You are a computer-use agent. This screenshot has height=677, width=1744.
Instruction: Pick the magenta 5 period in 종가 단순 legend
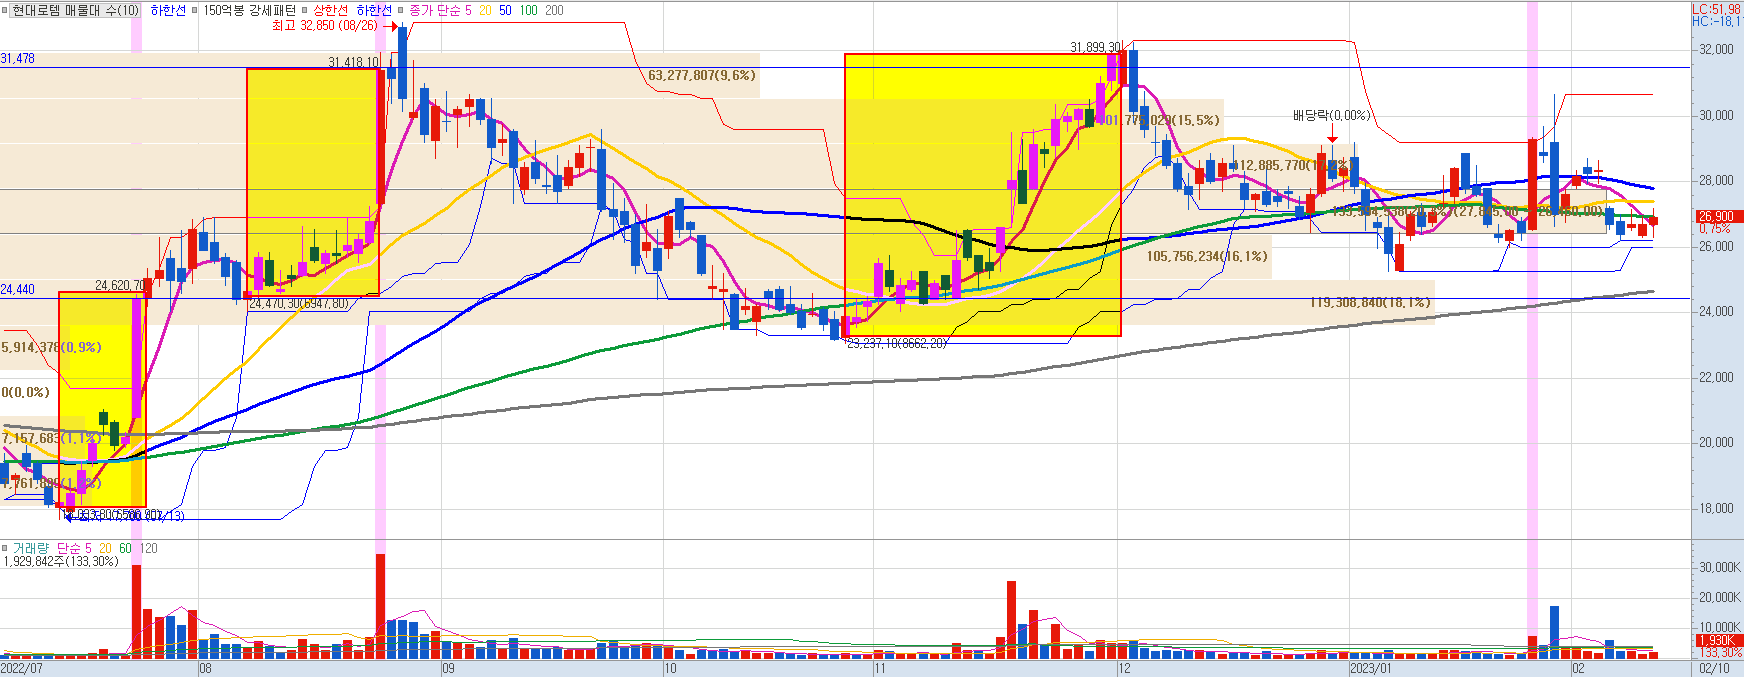tap(468, 10)
